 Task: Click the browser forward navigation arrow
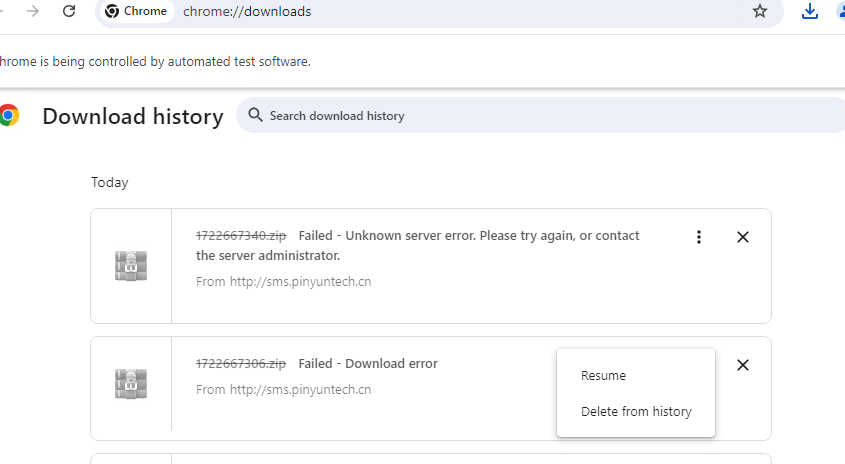pyautogui.click(x=33, y=11)
